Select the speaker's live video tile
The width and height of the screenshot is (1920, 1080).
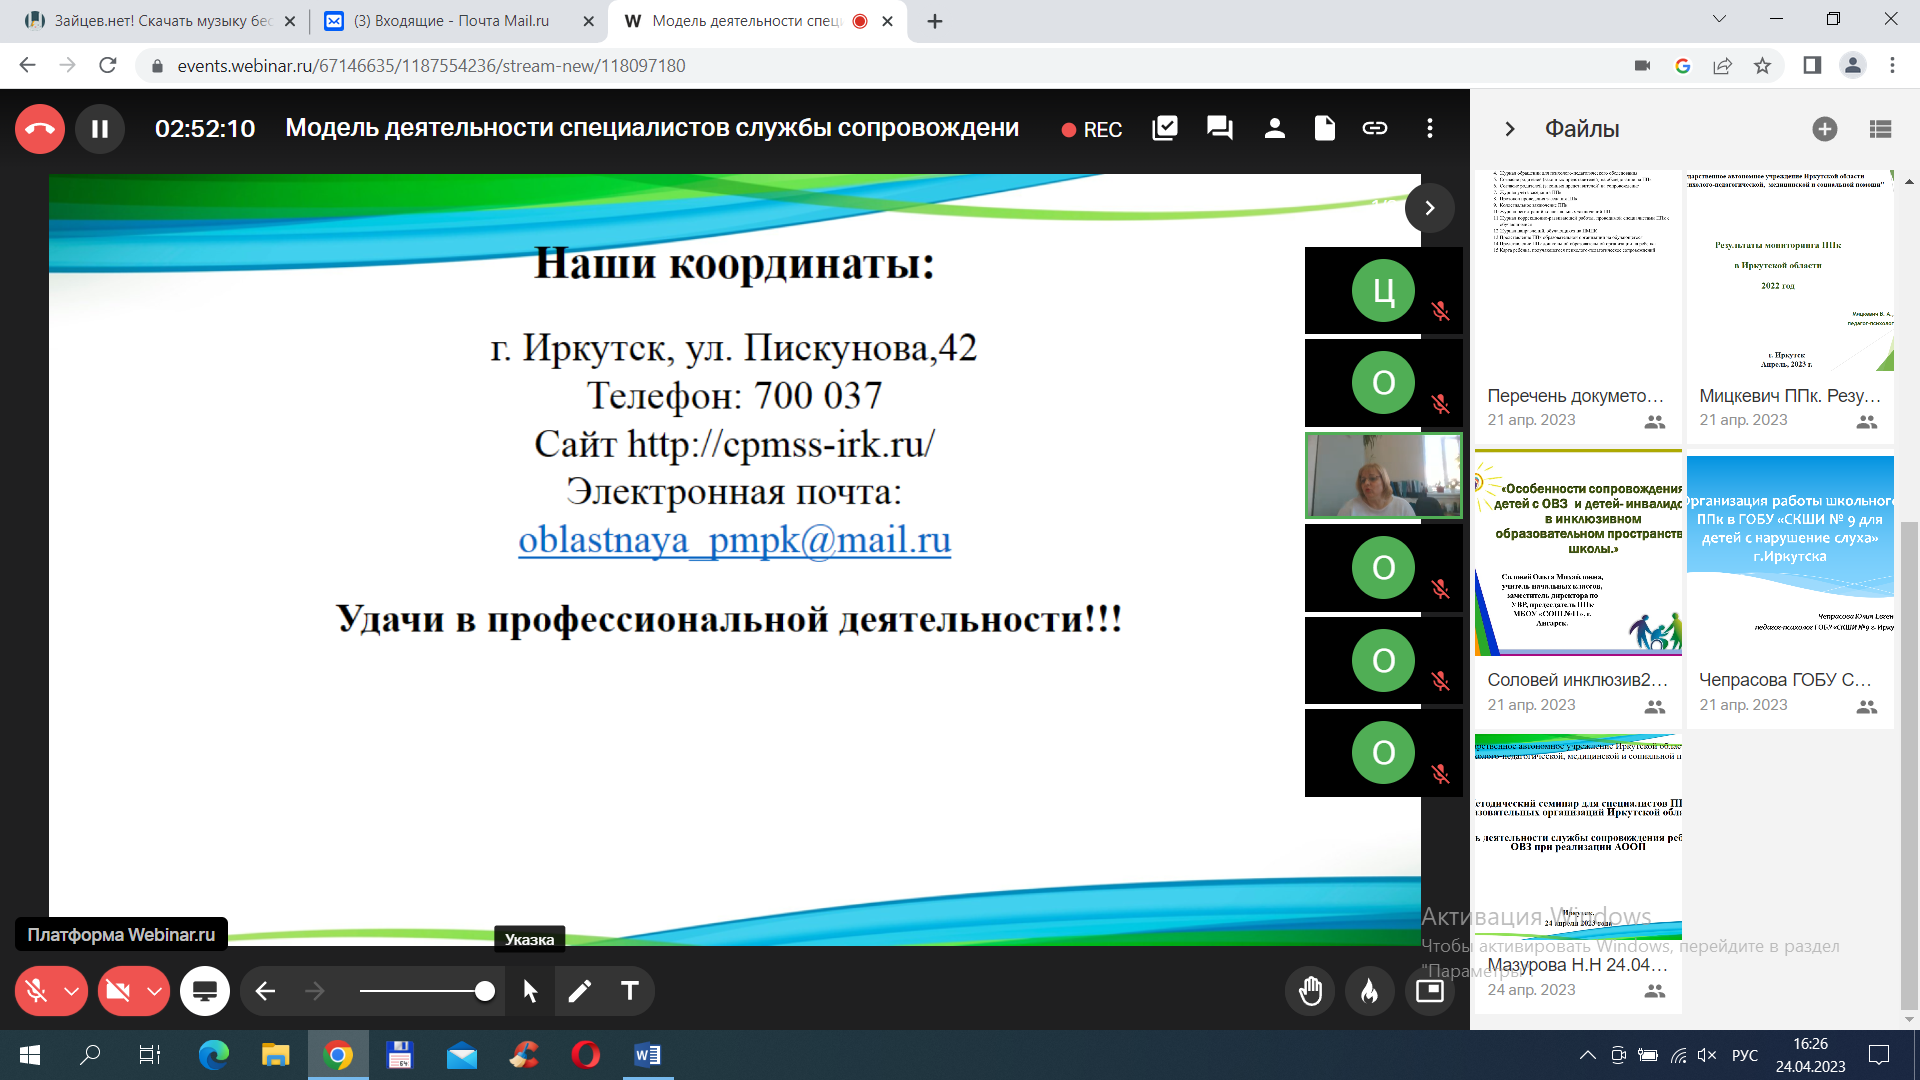(x=1384, y=476)
